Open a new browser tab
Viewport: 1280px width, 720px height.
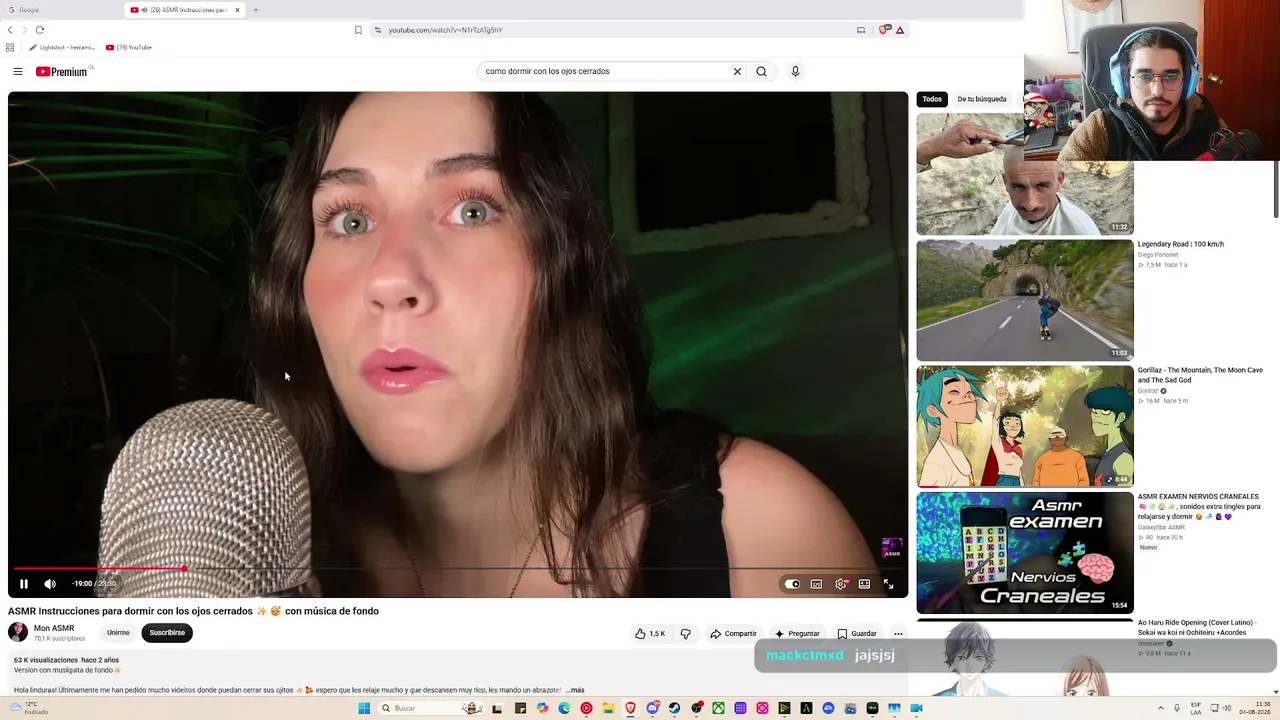(x=255, y=10)
